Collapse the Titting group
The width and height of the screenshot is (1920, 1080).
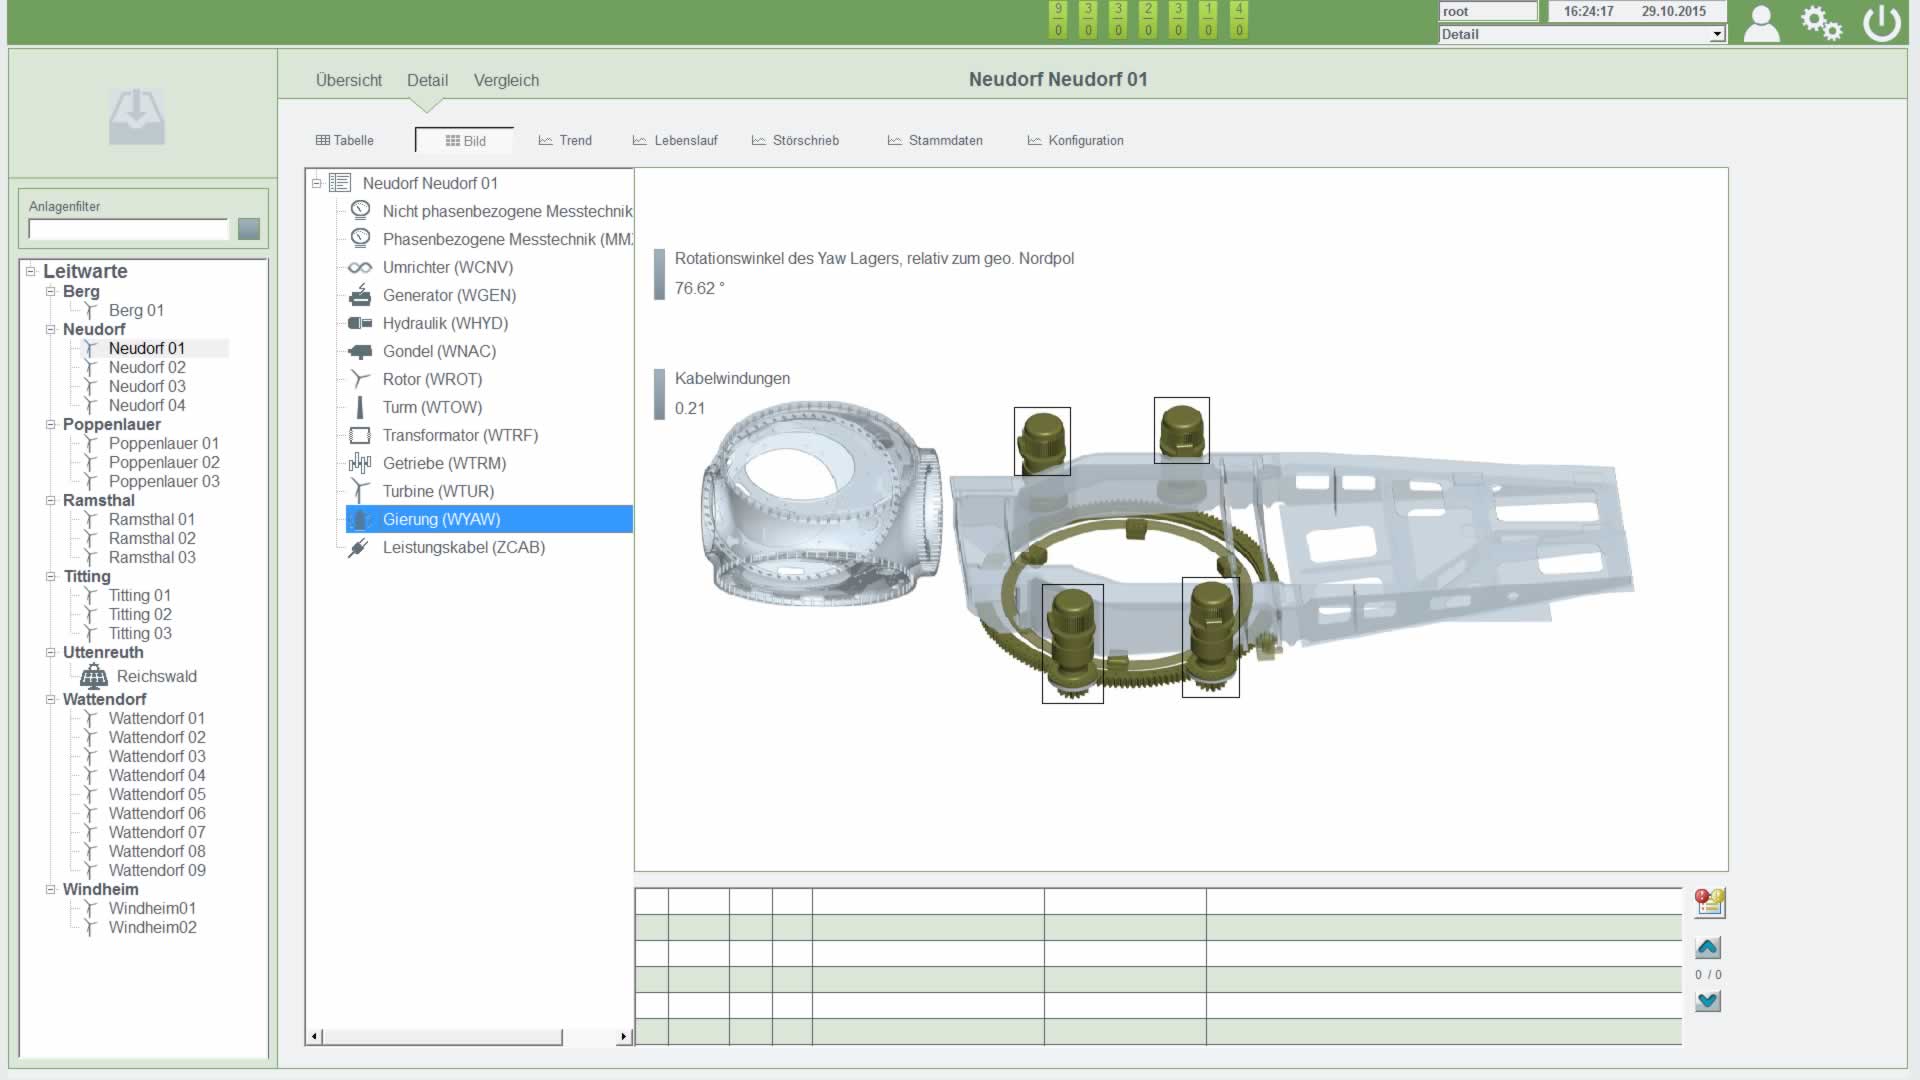[x=50, y=576]
